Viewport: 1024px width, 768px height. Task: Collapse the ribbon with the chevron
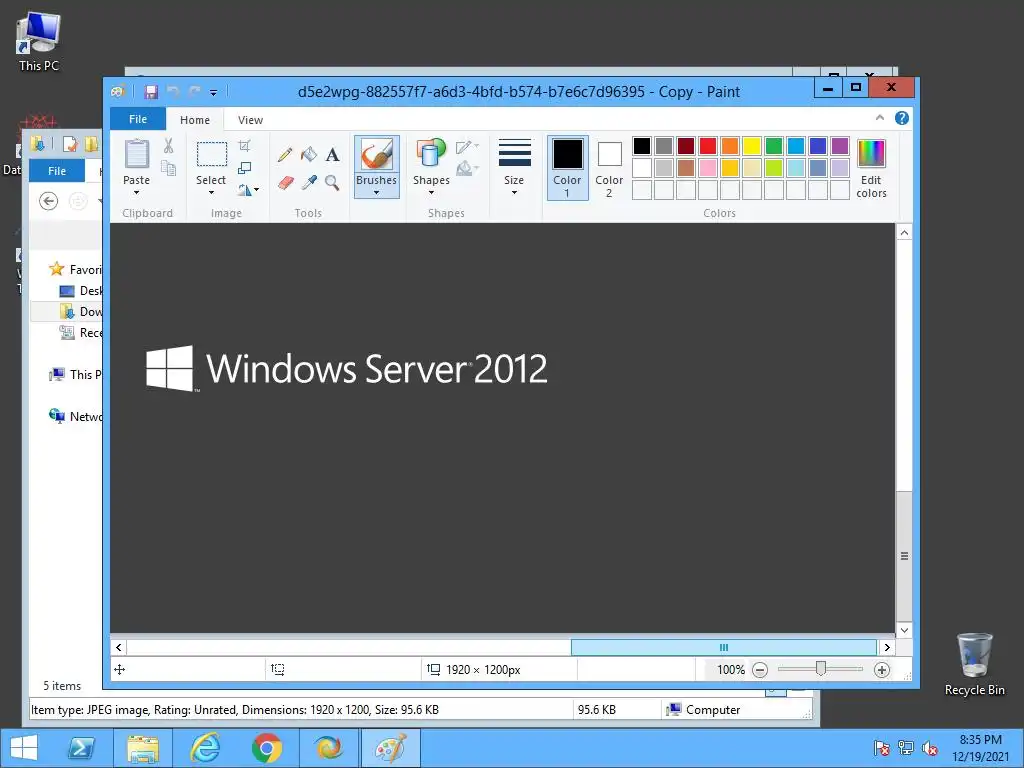880,118
